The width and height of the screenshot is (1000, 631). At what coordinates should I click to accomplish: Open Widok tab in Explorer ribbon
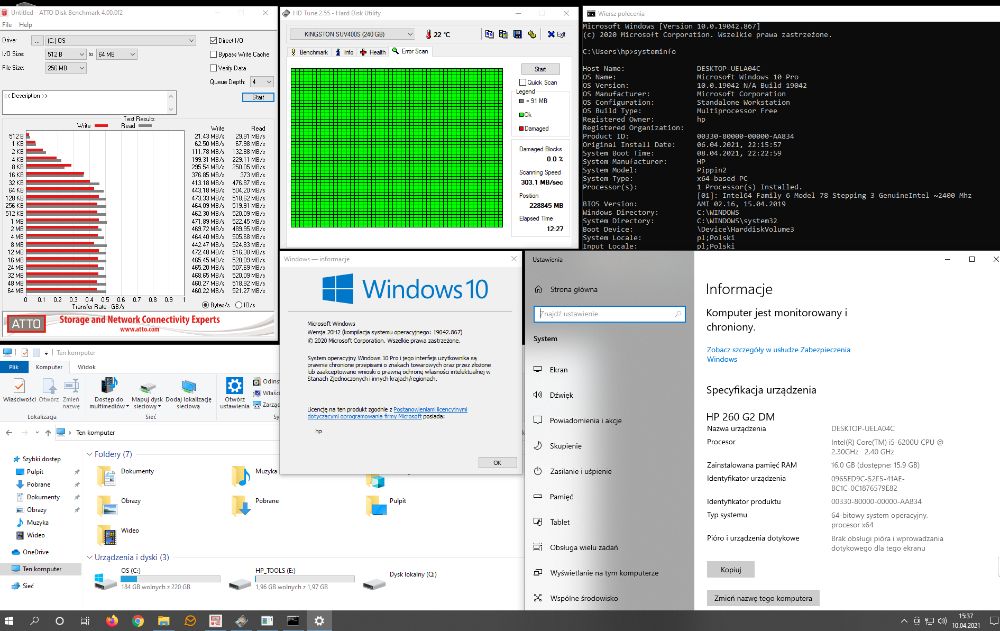pos(86,367)
